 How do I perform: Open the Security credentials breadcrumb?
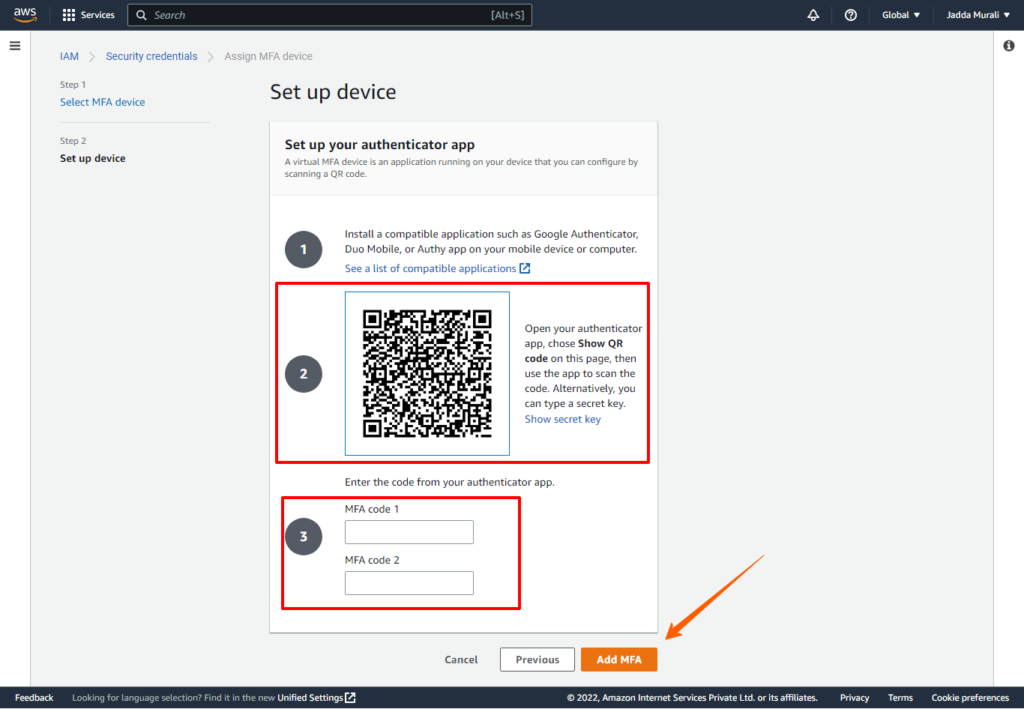click(x=152, y=56)
